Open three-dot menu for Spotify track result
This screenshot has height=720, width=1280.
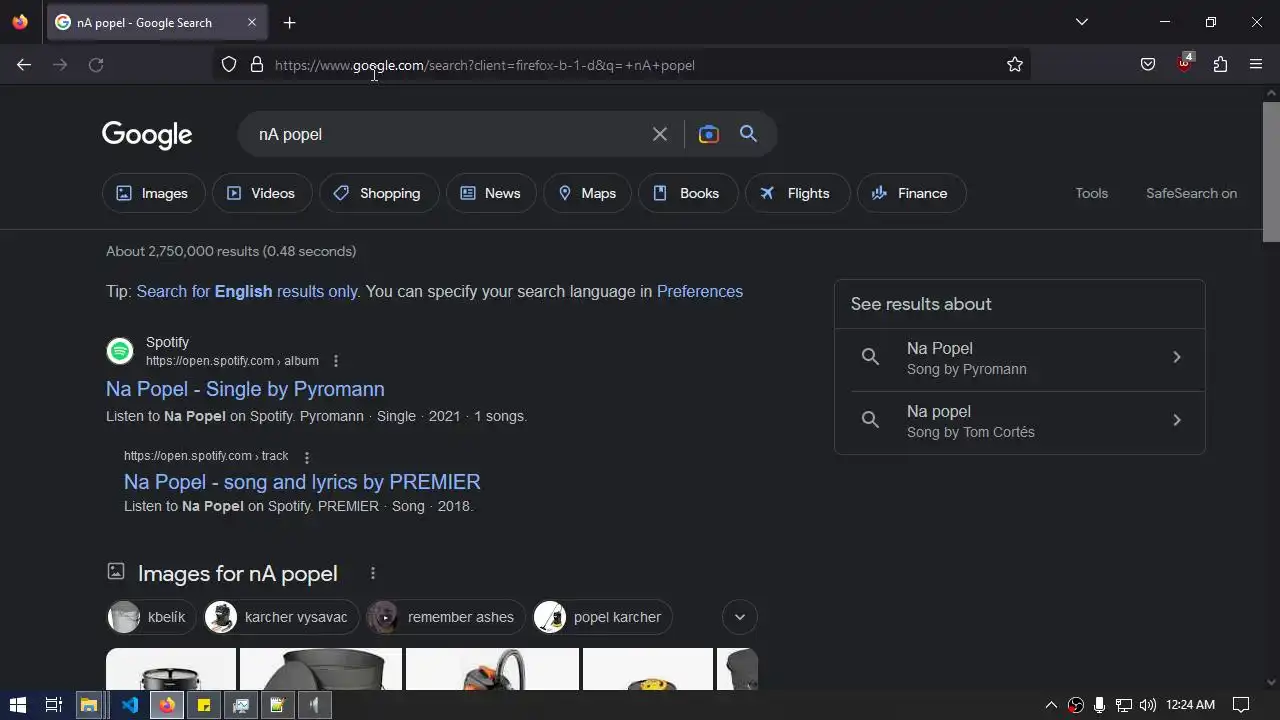(x=306, y=457)
